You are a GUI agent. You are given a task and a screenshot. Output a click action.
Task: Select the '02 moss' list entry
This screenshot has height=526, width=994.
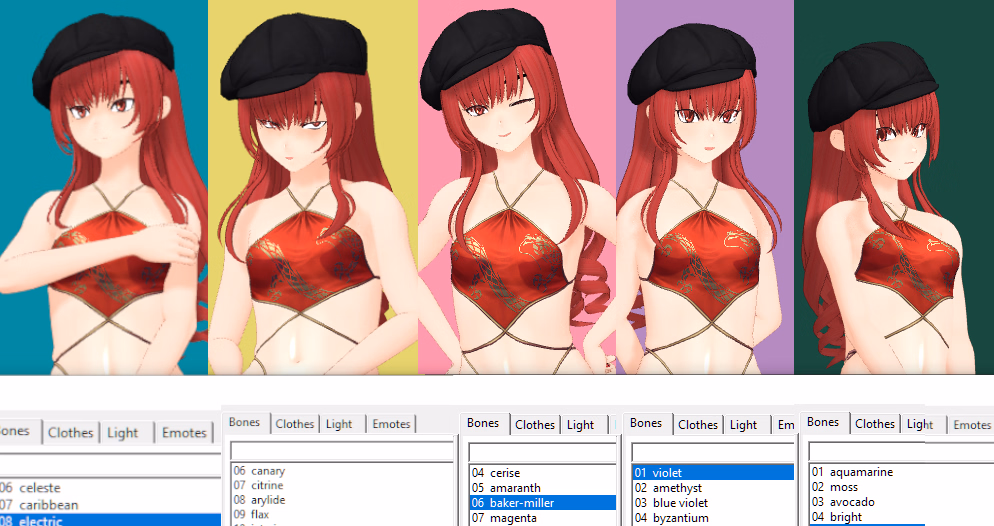[902, 487]
